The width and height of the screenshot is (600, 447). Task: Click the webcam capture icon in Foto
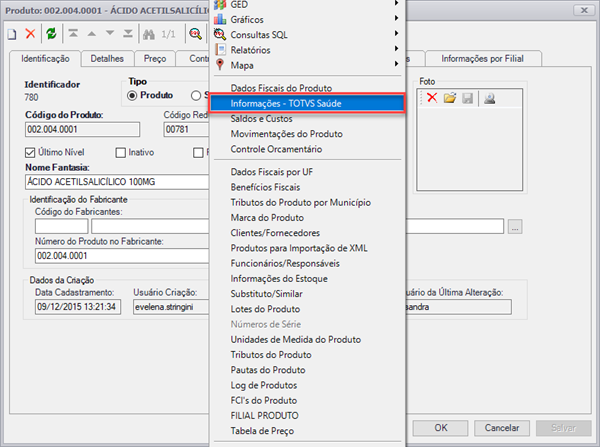(x=489, y=98)
